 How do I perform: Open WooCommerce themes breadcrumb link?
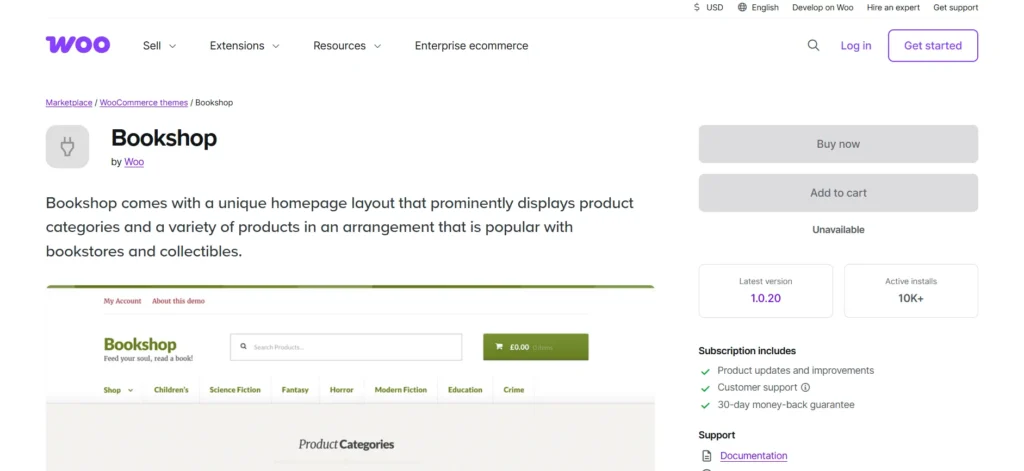(x=143, y=103)
